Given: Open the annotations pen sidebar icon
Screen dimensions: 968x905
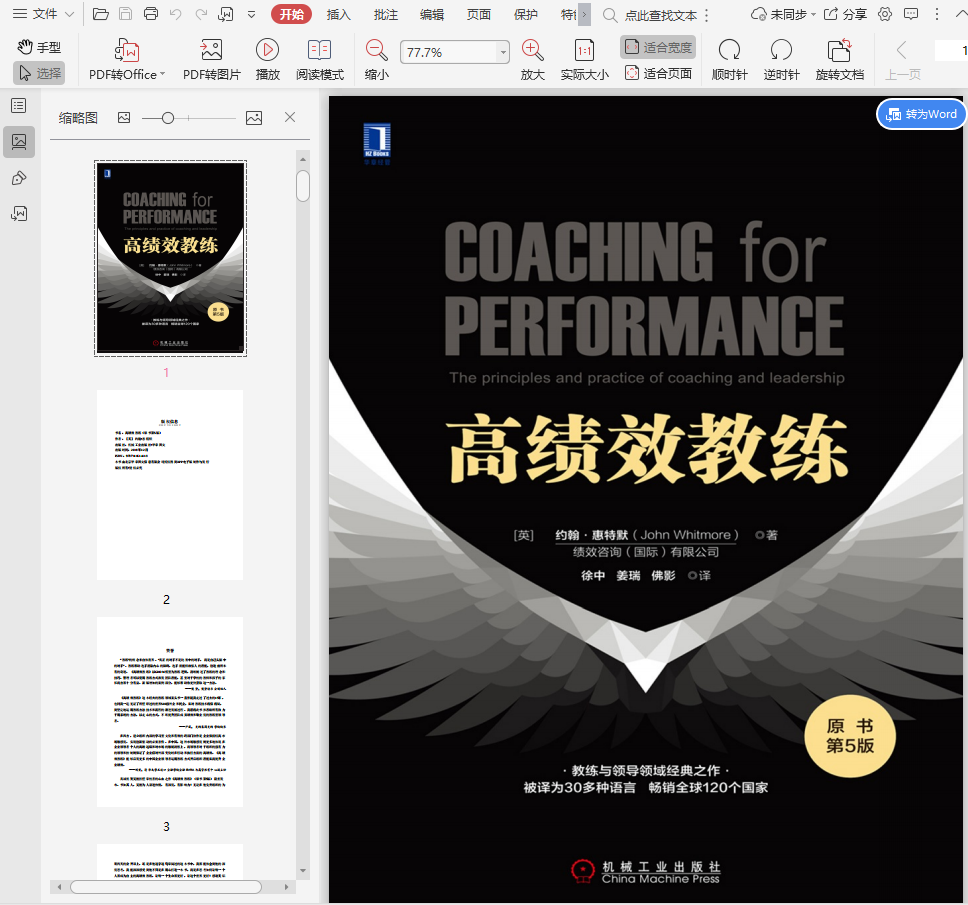Looking at the screenshot, I should tap(19, 178).
